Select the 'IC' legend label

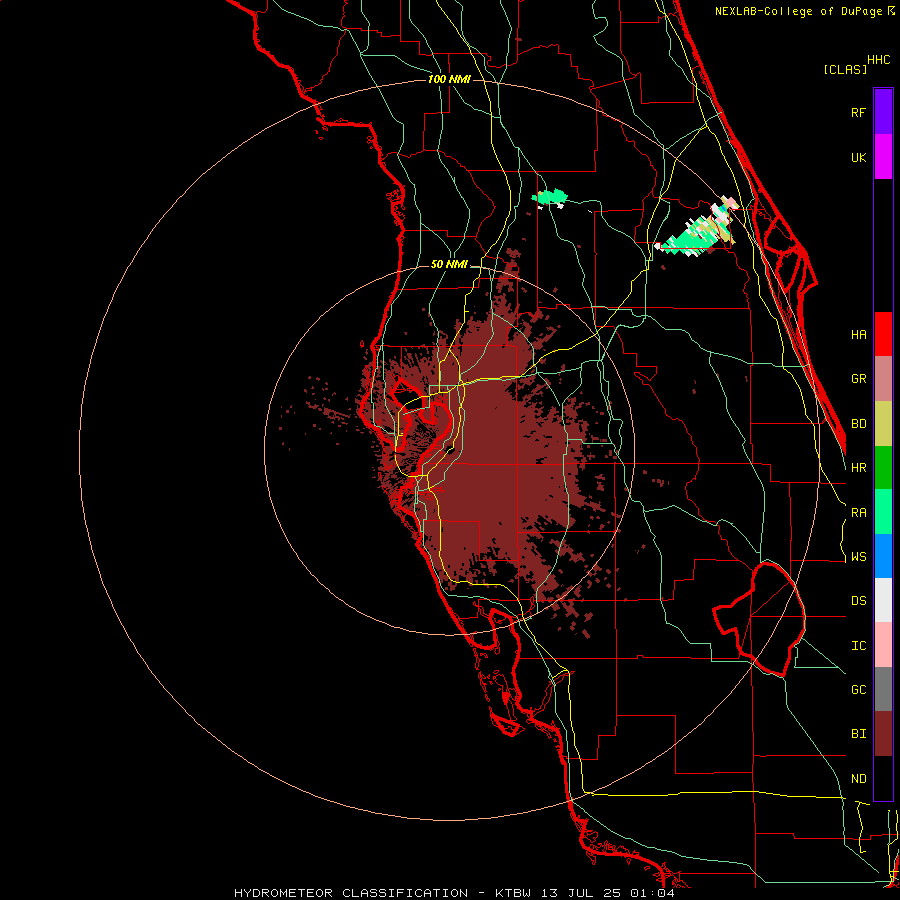[858, 646]
